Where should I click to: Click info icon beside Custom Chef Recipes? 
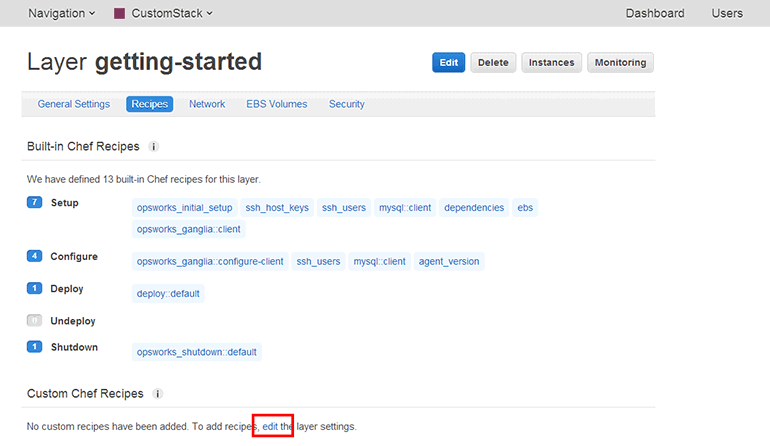pyautogui.click(x=158, y=394)
